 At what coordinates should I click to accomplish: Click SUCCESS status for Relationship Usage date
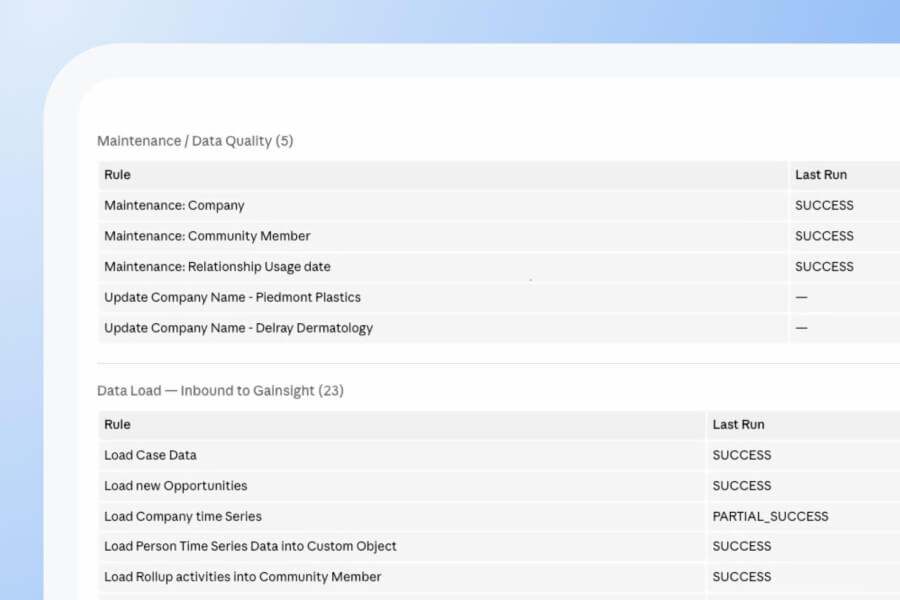pyautogui.click(x=824, y=267)
